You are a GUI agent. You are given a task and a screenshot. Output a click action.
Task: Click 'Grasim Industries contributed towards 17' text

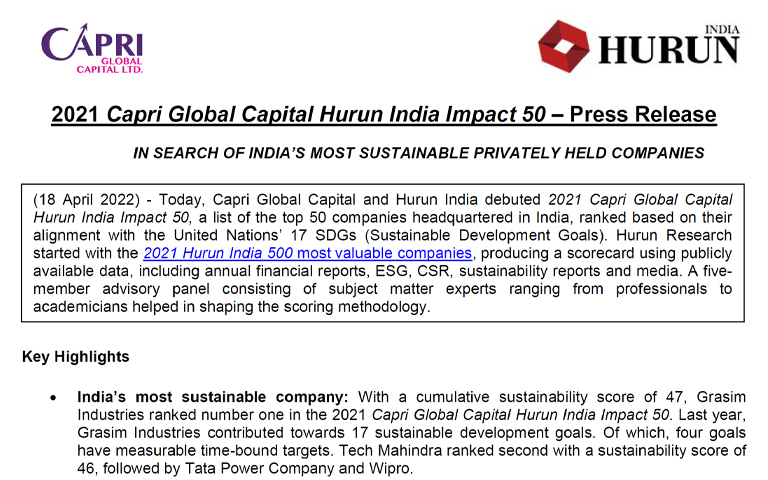tap(222, 433)
